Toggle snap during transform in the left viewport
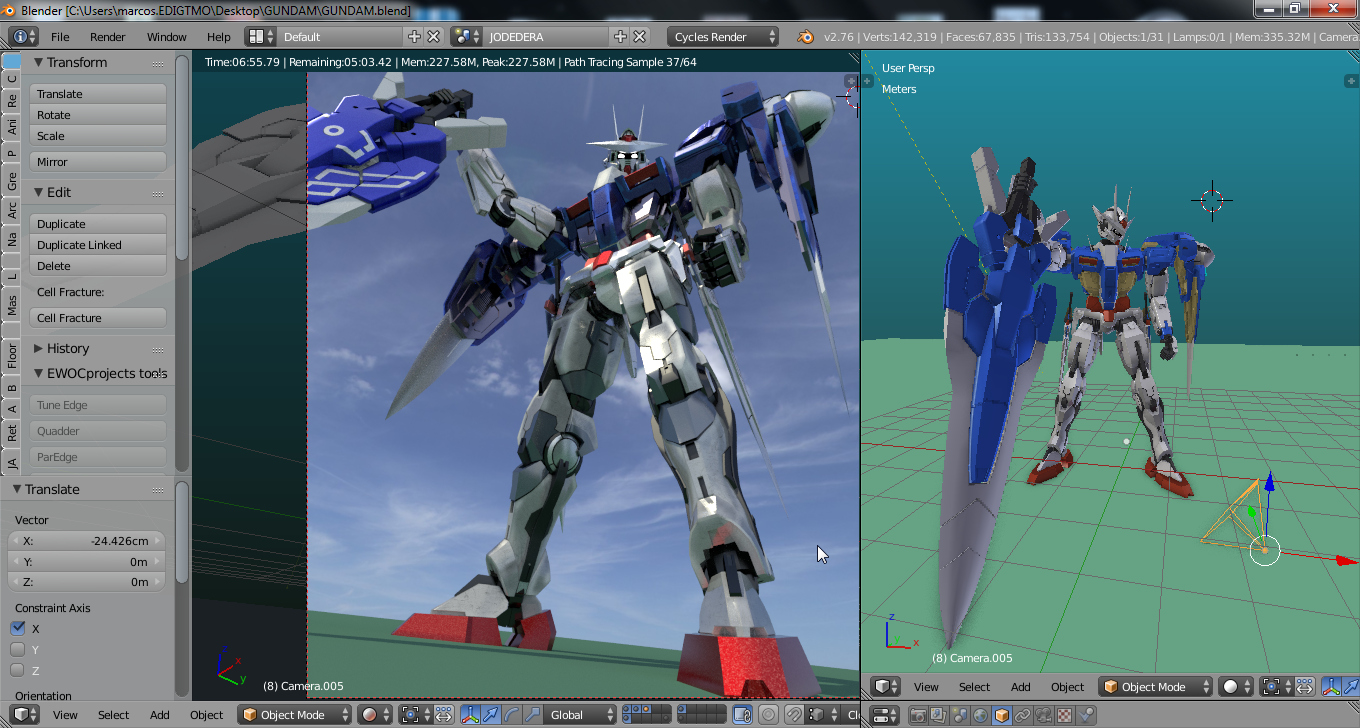This screenshot has height=728, width=1360. point(794,715)
